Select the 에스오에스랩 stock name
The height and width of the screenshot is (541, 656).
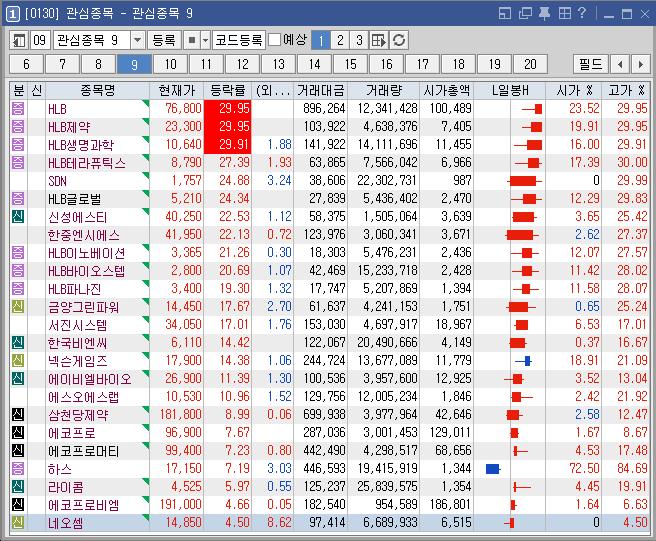[84, 397]
